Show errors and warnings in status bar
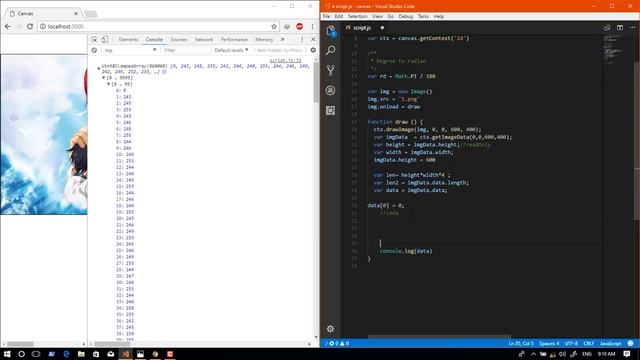 (x=339, y=343)
